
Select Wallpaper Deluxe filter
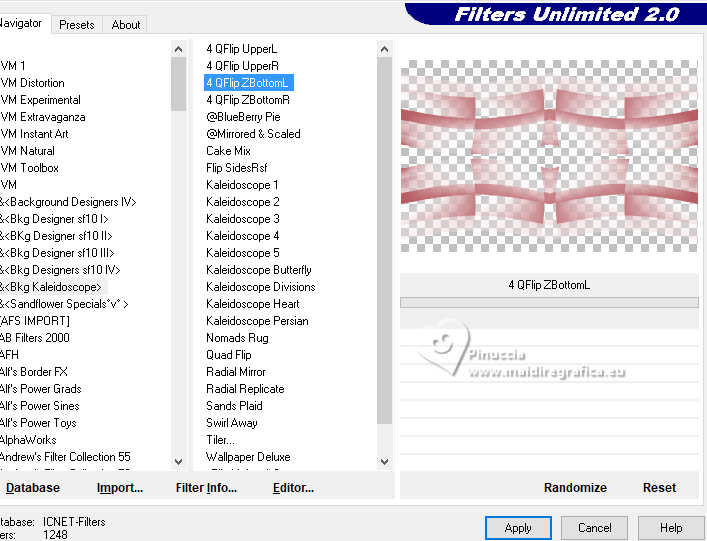(248, 457)
